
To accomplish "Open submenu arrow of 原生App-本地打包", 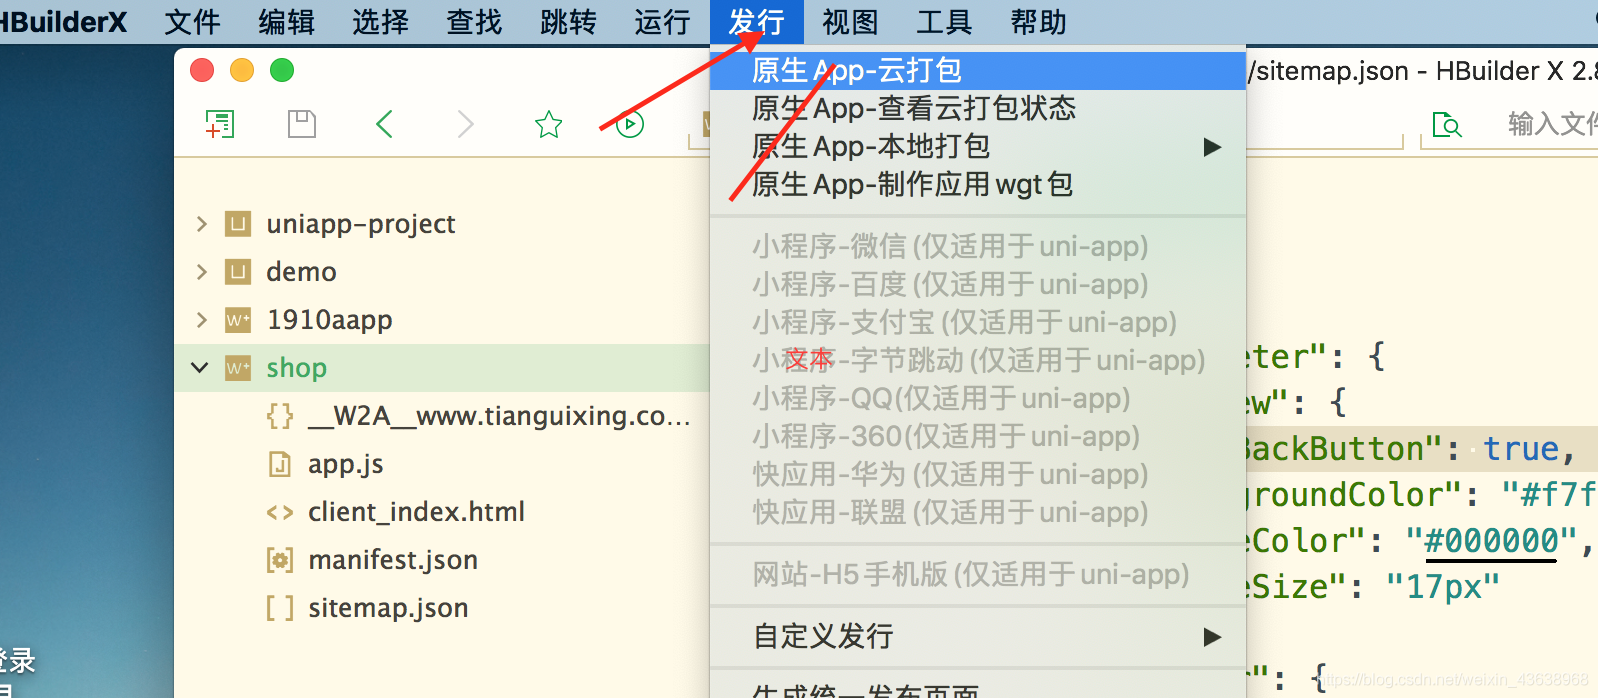I will tap(1212, 147).
